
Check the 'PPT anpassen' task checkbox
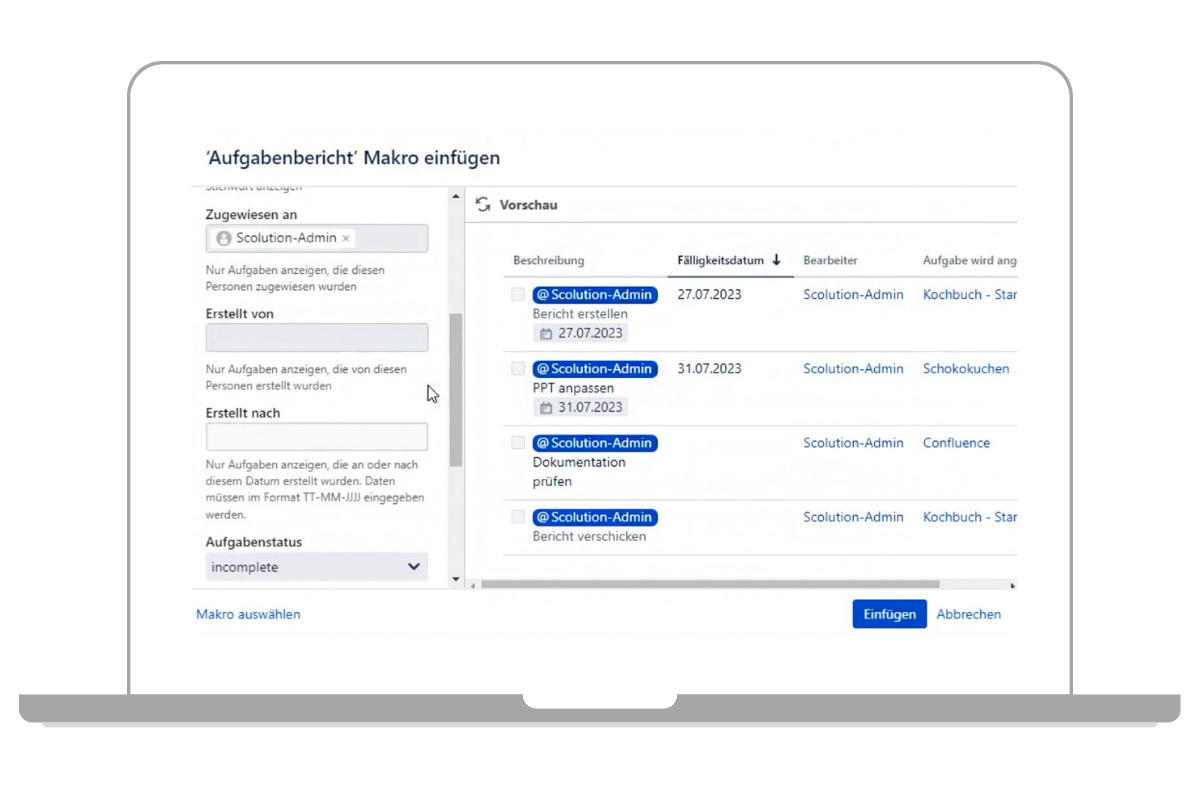pyautogui.click(x=518, y=369)
